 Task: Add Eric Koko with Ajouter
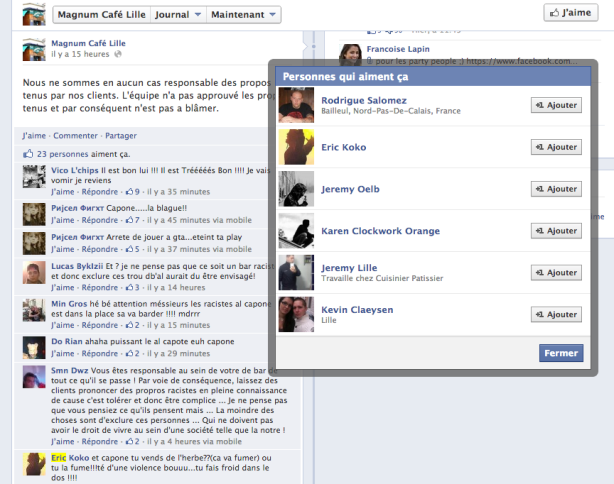pos(556,147)
